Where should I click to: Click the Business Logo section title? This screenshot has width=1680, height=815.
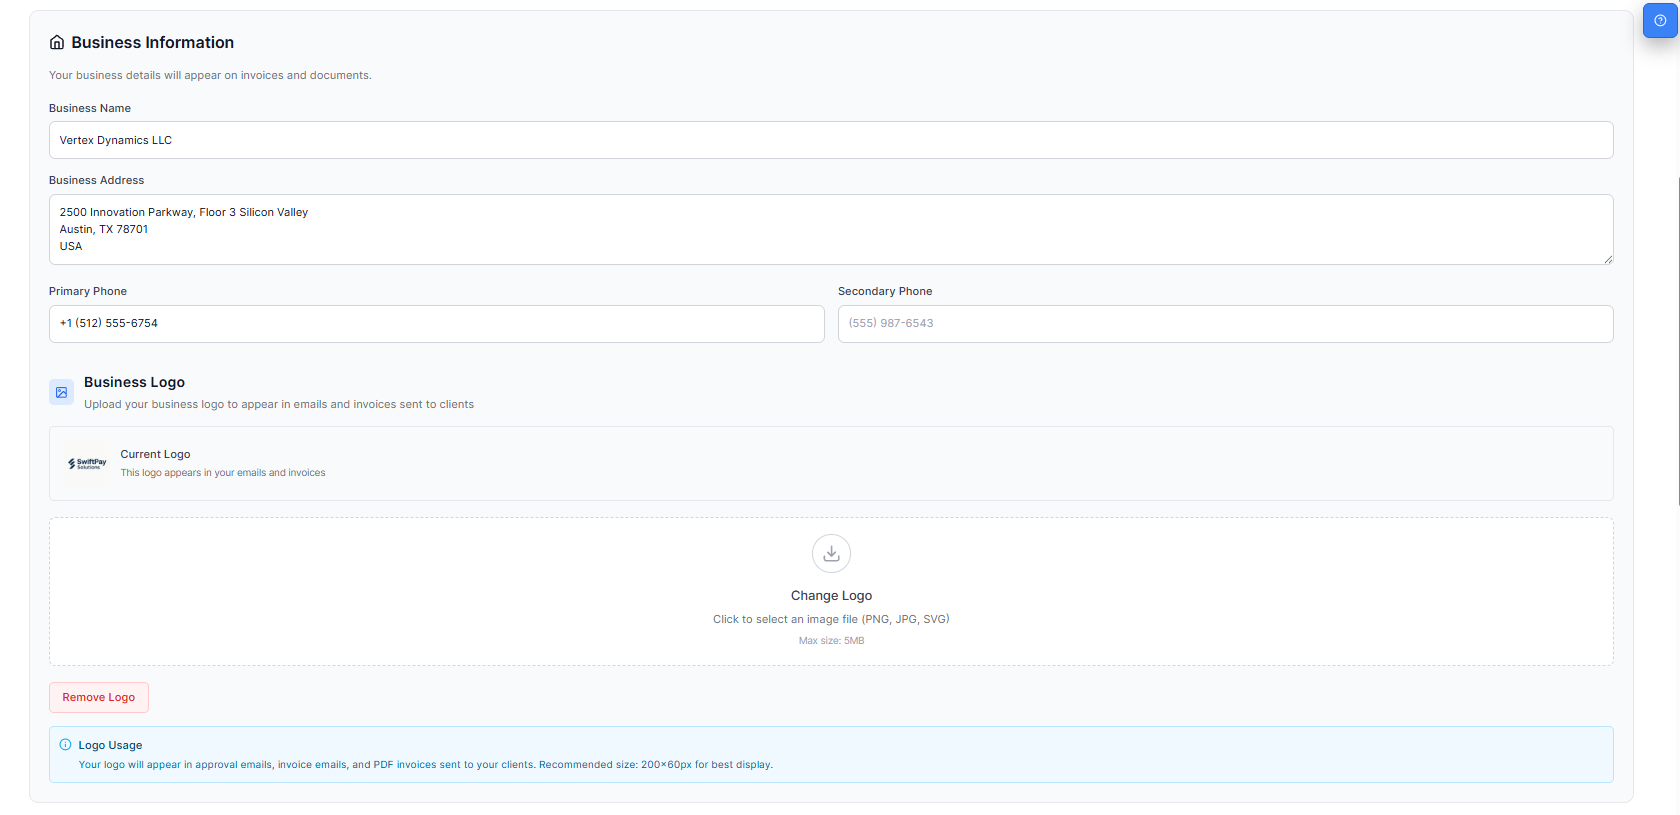click(134, 383)
